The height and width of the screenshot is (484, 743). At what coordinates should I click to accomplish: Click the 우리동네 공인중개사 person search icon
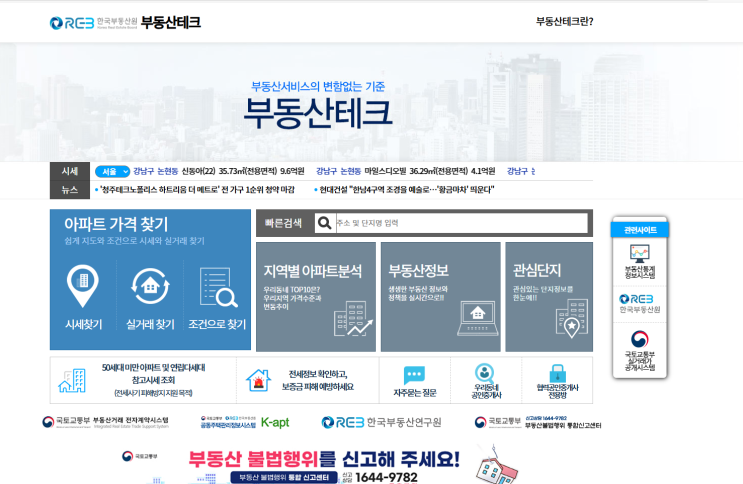click(x=485, y=373)
